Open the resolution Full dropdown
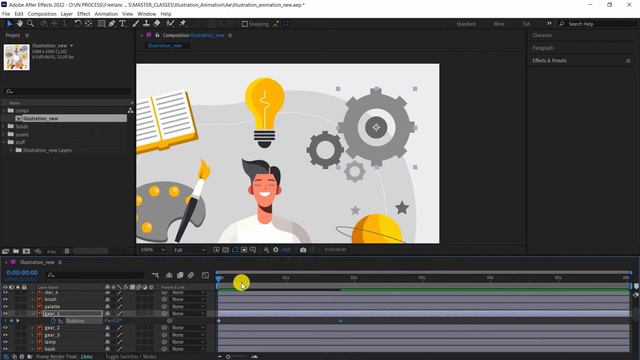Screen dimensions: 640x360 (190, 250)
